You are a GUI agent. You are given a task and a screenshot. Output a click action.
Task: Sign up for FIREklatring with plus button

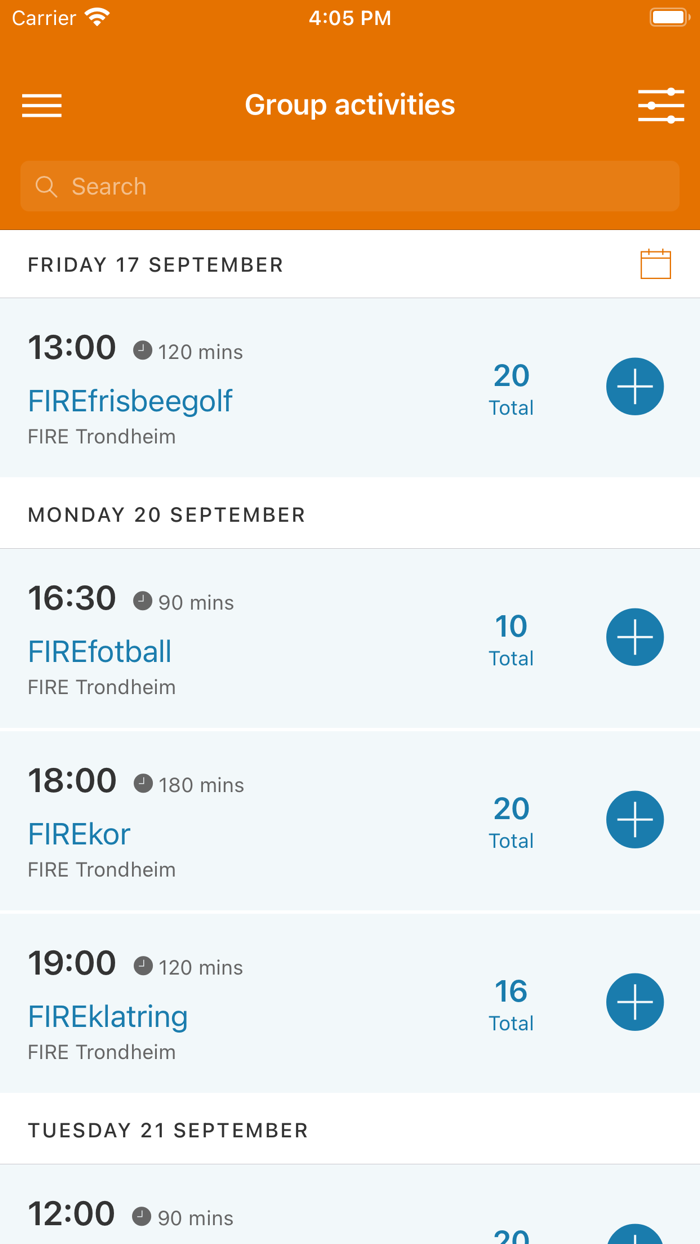(x=635, y=1001)
